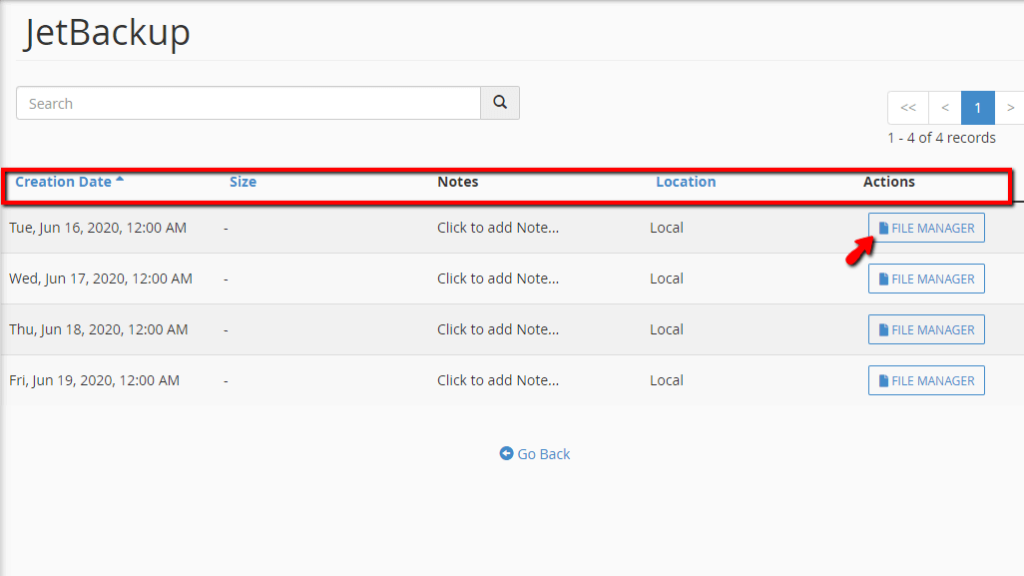Click the JetBackup page title
1024x576 pixels.
pos(107,32)
